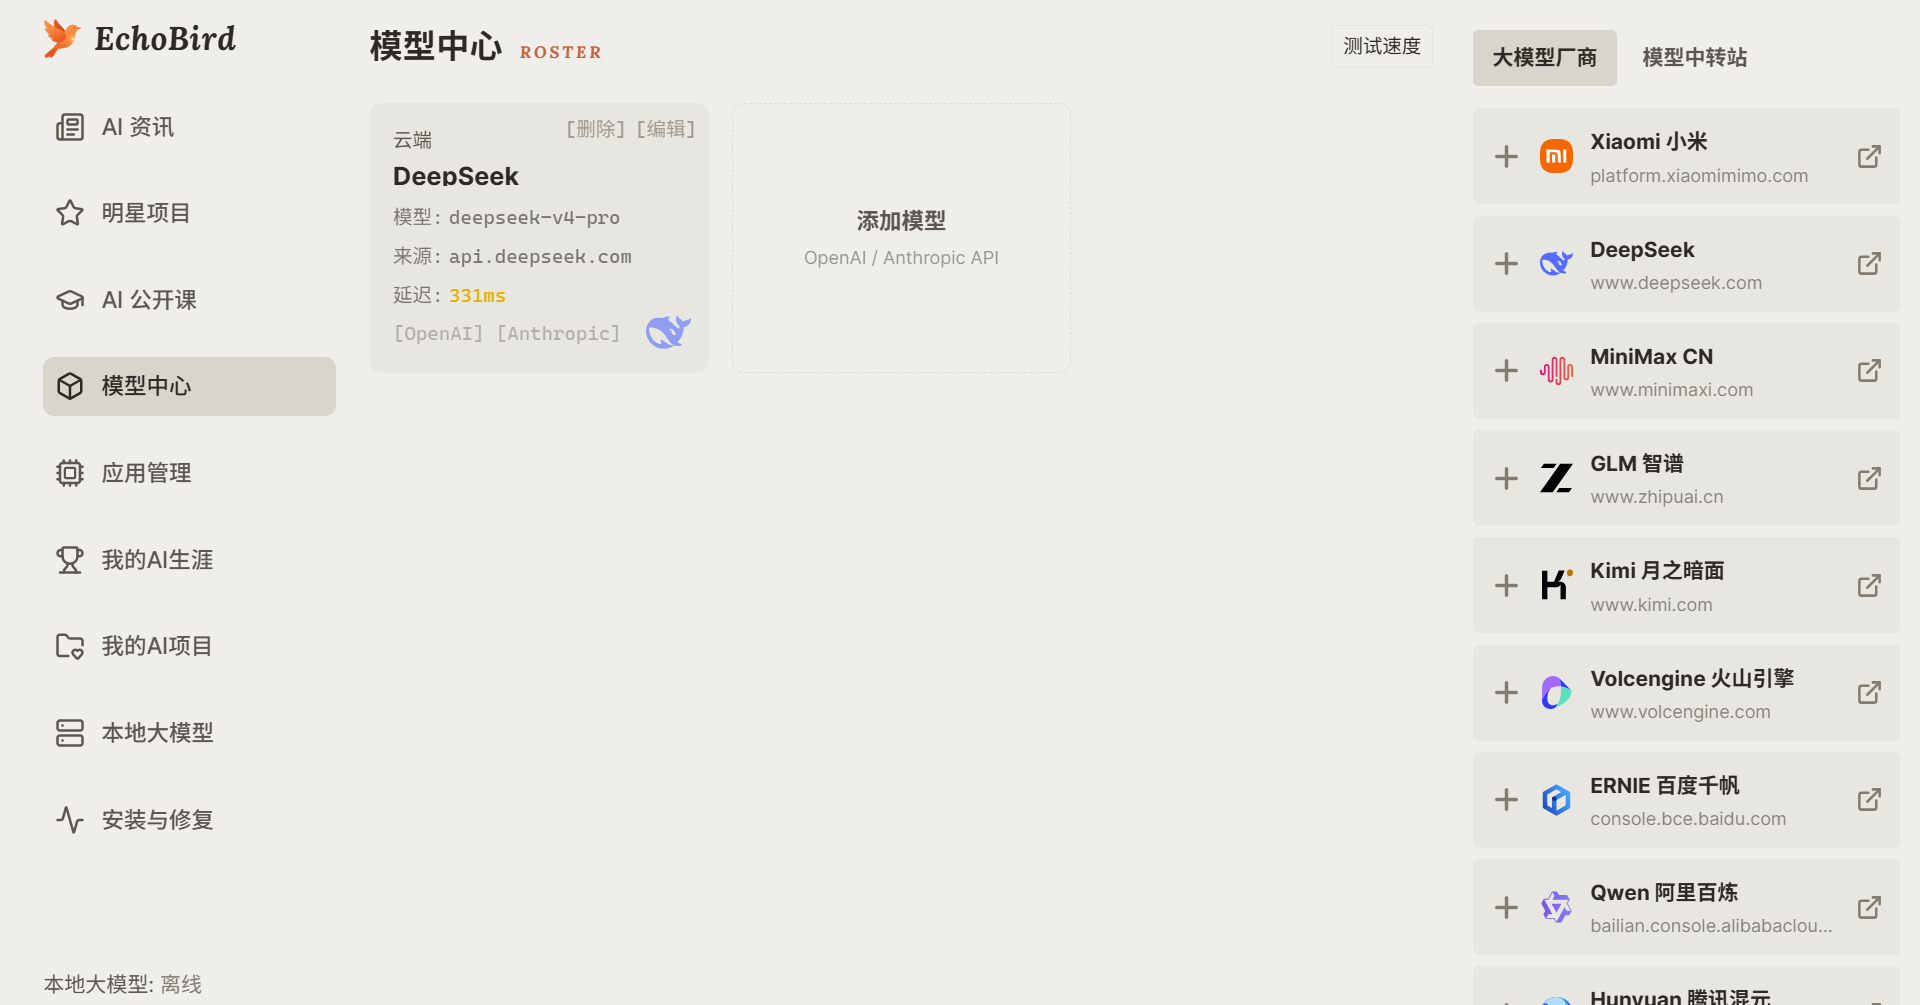Viewport: 1920px width, 1005px height.
Task: Select the [OpenAI] protocol tag
Action: (439, 333)
